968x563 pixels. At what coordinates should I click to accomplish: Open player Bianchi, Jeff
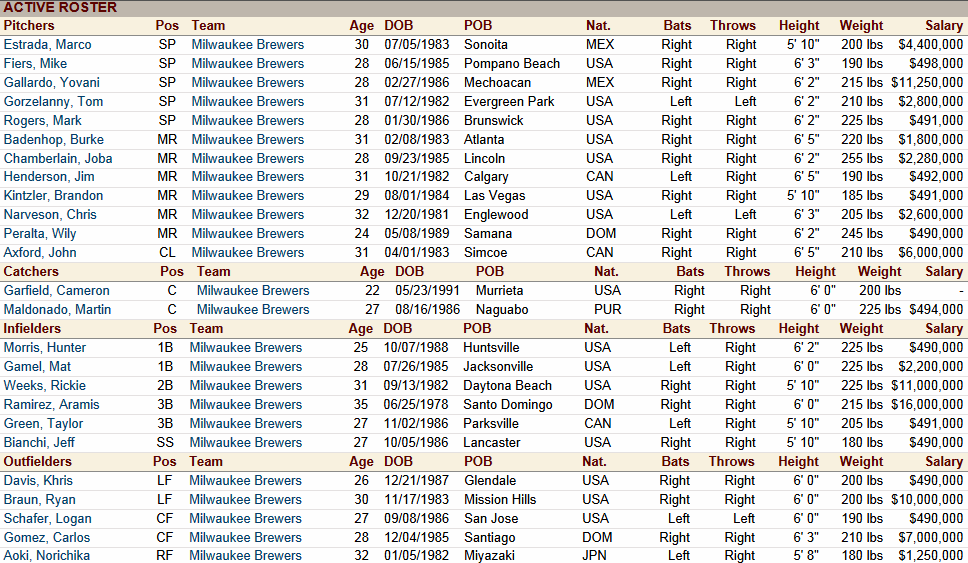coord(39,443)
